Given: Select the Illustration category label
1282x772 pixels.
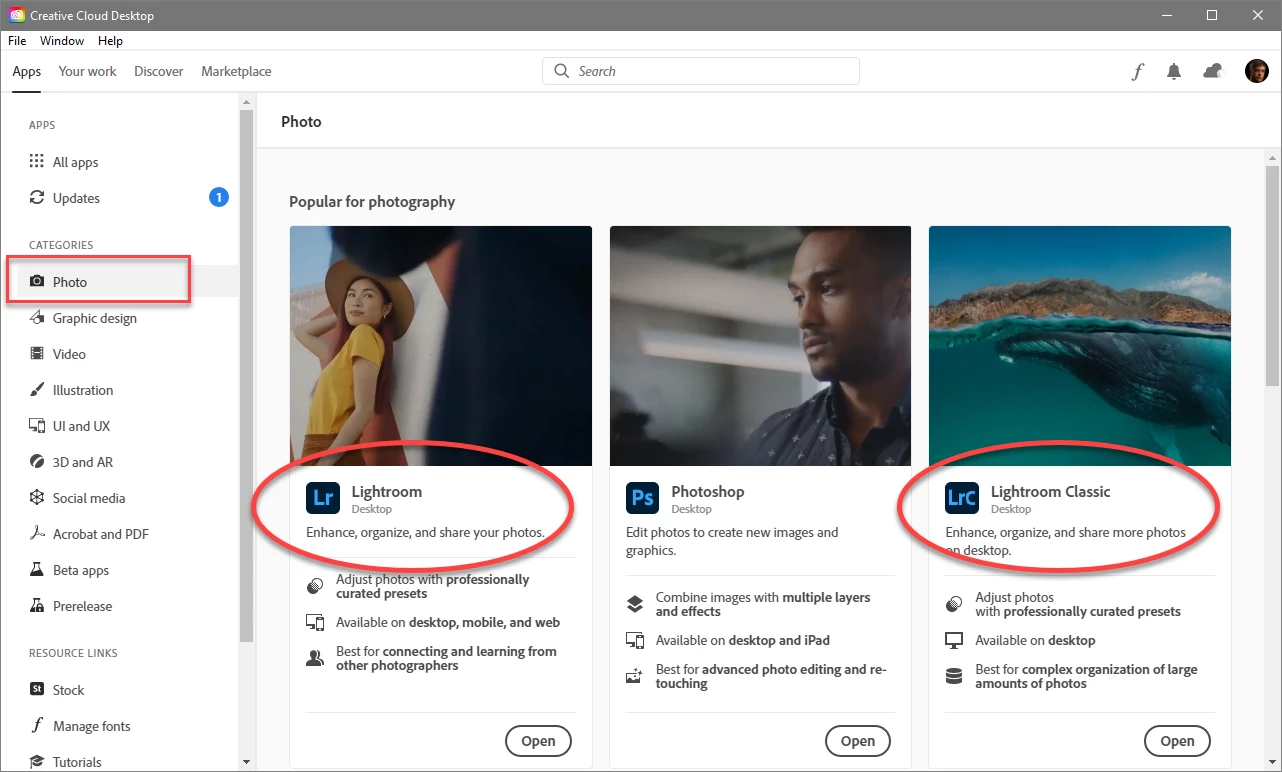Looking at the screenshot, I should pyautogui.click(x=83, y=390).
